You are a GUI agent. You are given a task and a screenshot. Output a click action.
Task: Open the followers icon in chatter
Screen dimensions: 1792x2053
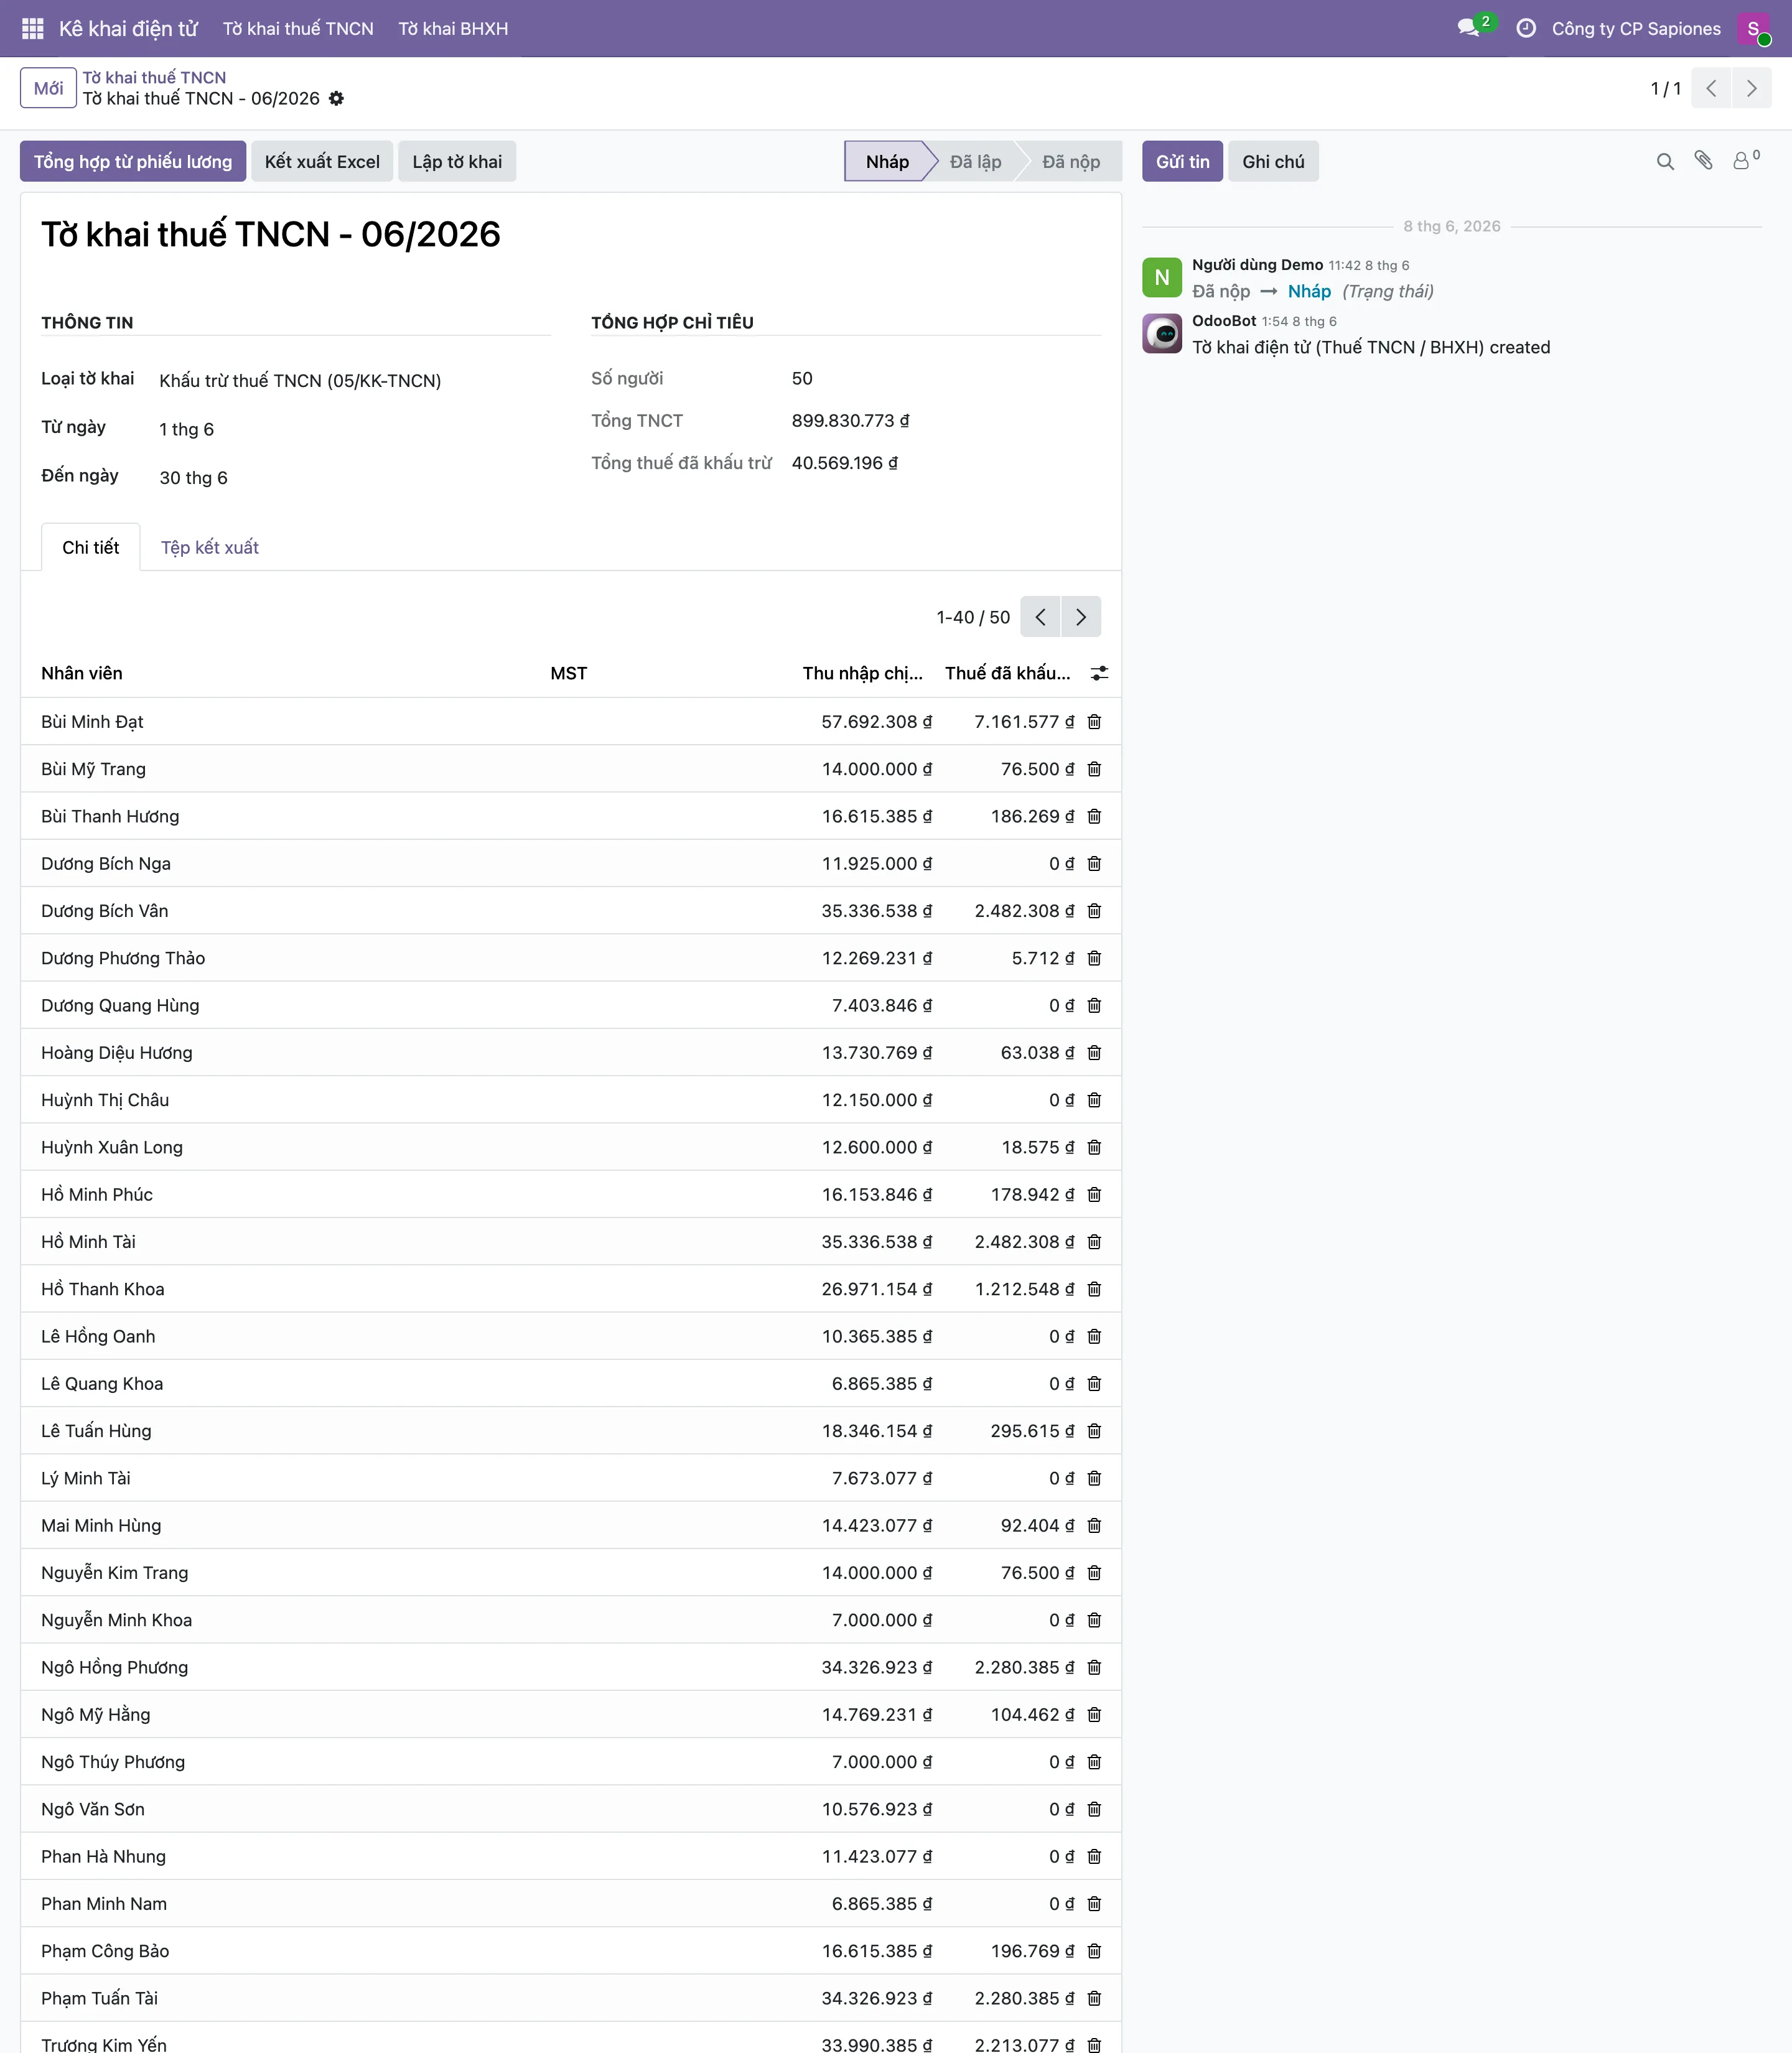click(1745, 160)
